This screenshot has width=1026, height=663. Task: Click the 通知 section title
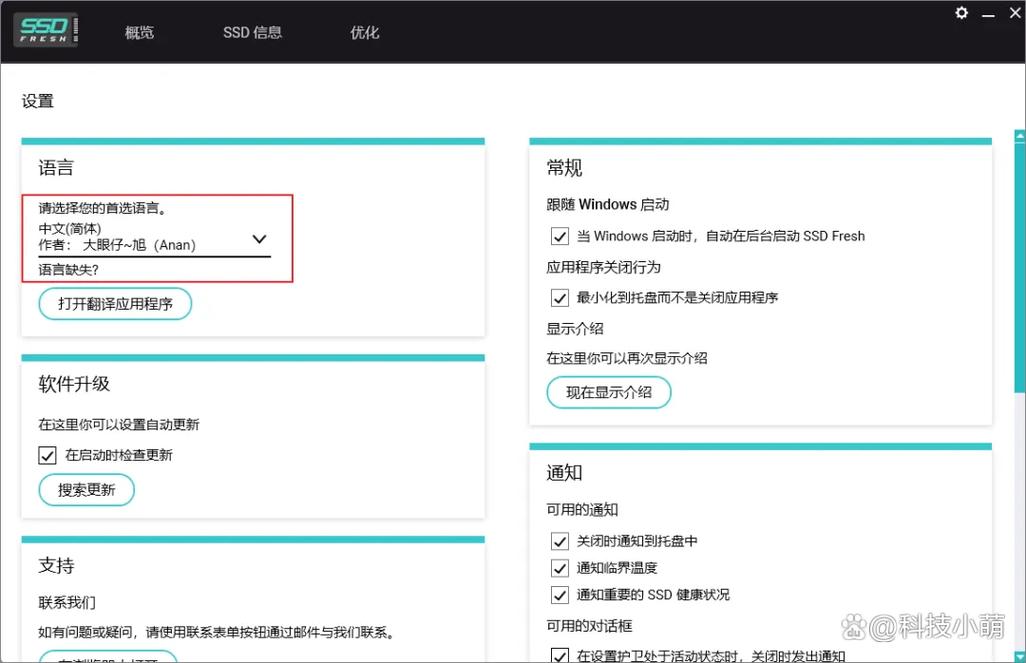click(x=564, y=473)
